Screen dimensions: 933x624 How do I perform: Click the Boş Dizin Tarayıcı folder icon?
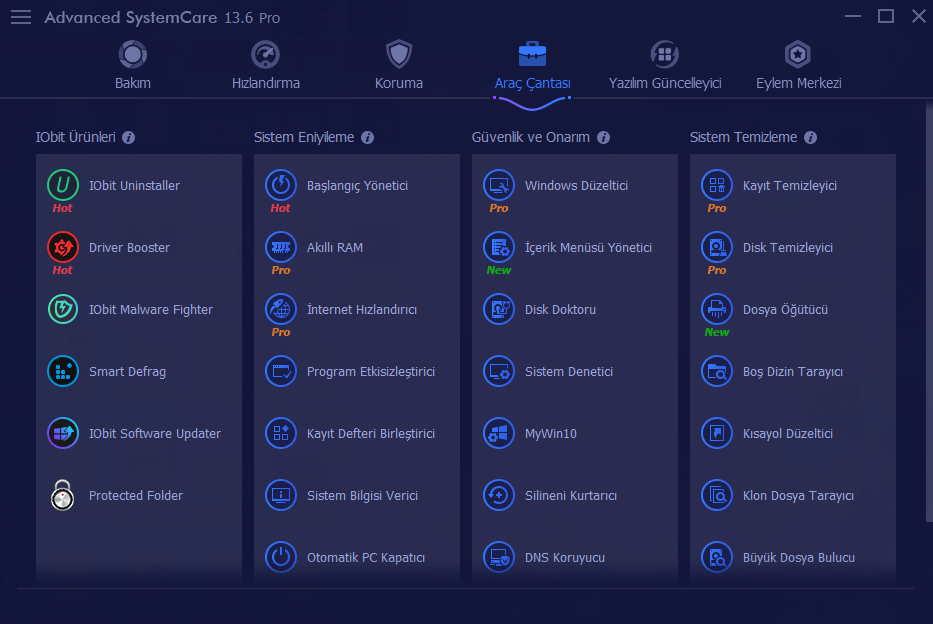coord(717,371)
